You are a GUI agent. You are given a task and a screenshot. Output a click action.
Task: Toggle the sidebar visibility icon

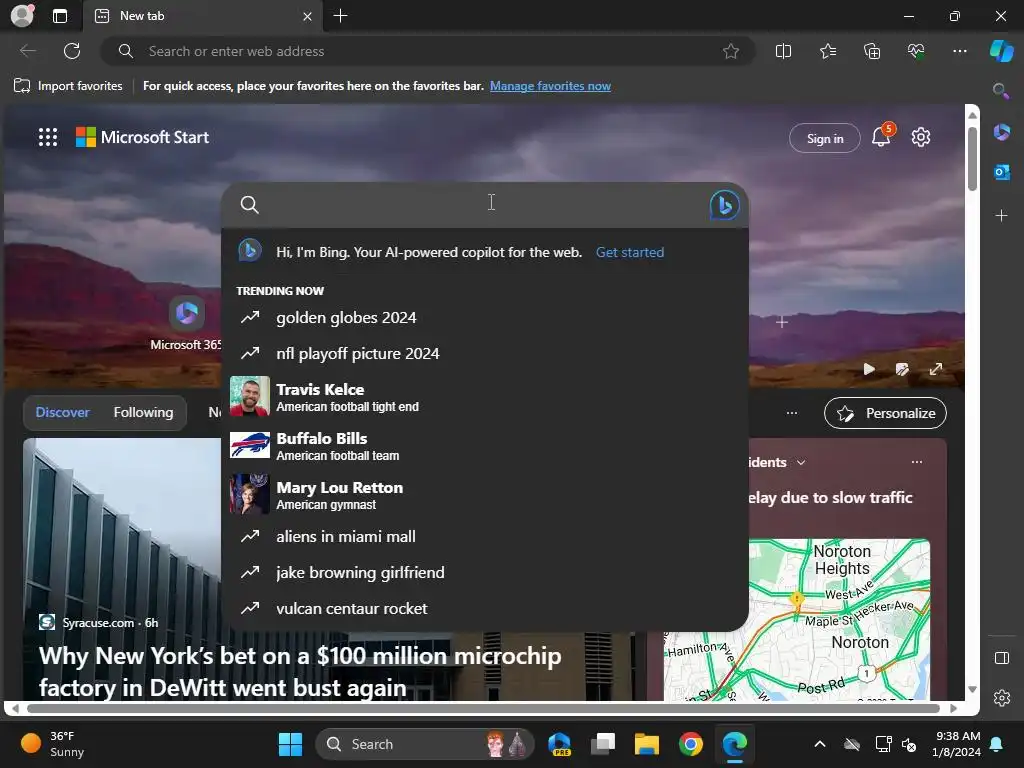1001,658
